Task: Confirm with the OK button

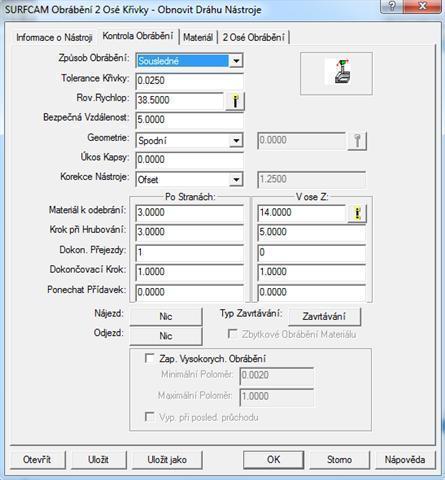Action: coord(273,460)
